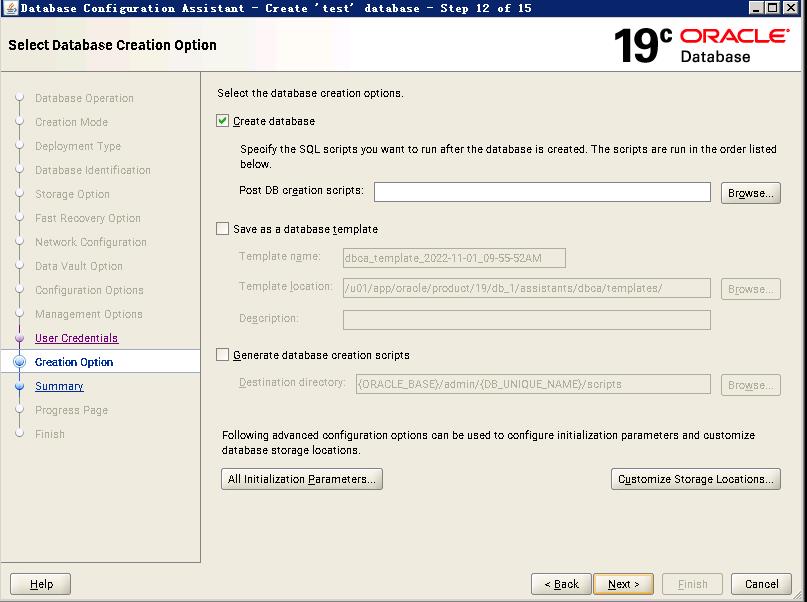Image resolution: width=807 pixels, height=602 pixels.
Task: Click the Database Operation step
Action: (84, 98)
